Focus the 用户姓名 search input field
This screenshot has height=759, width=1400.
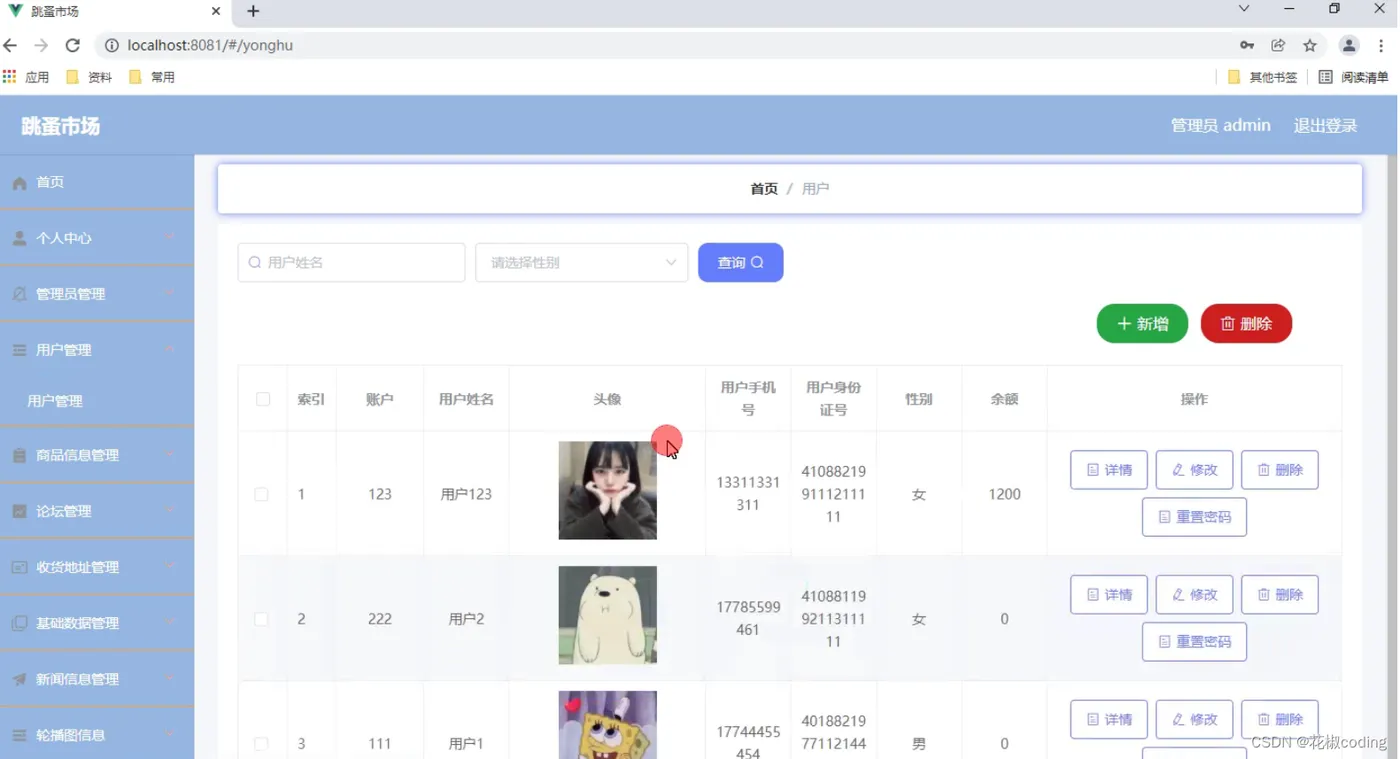pyautogui.click(x=351, y=262)
